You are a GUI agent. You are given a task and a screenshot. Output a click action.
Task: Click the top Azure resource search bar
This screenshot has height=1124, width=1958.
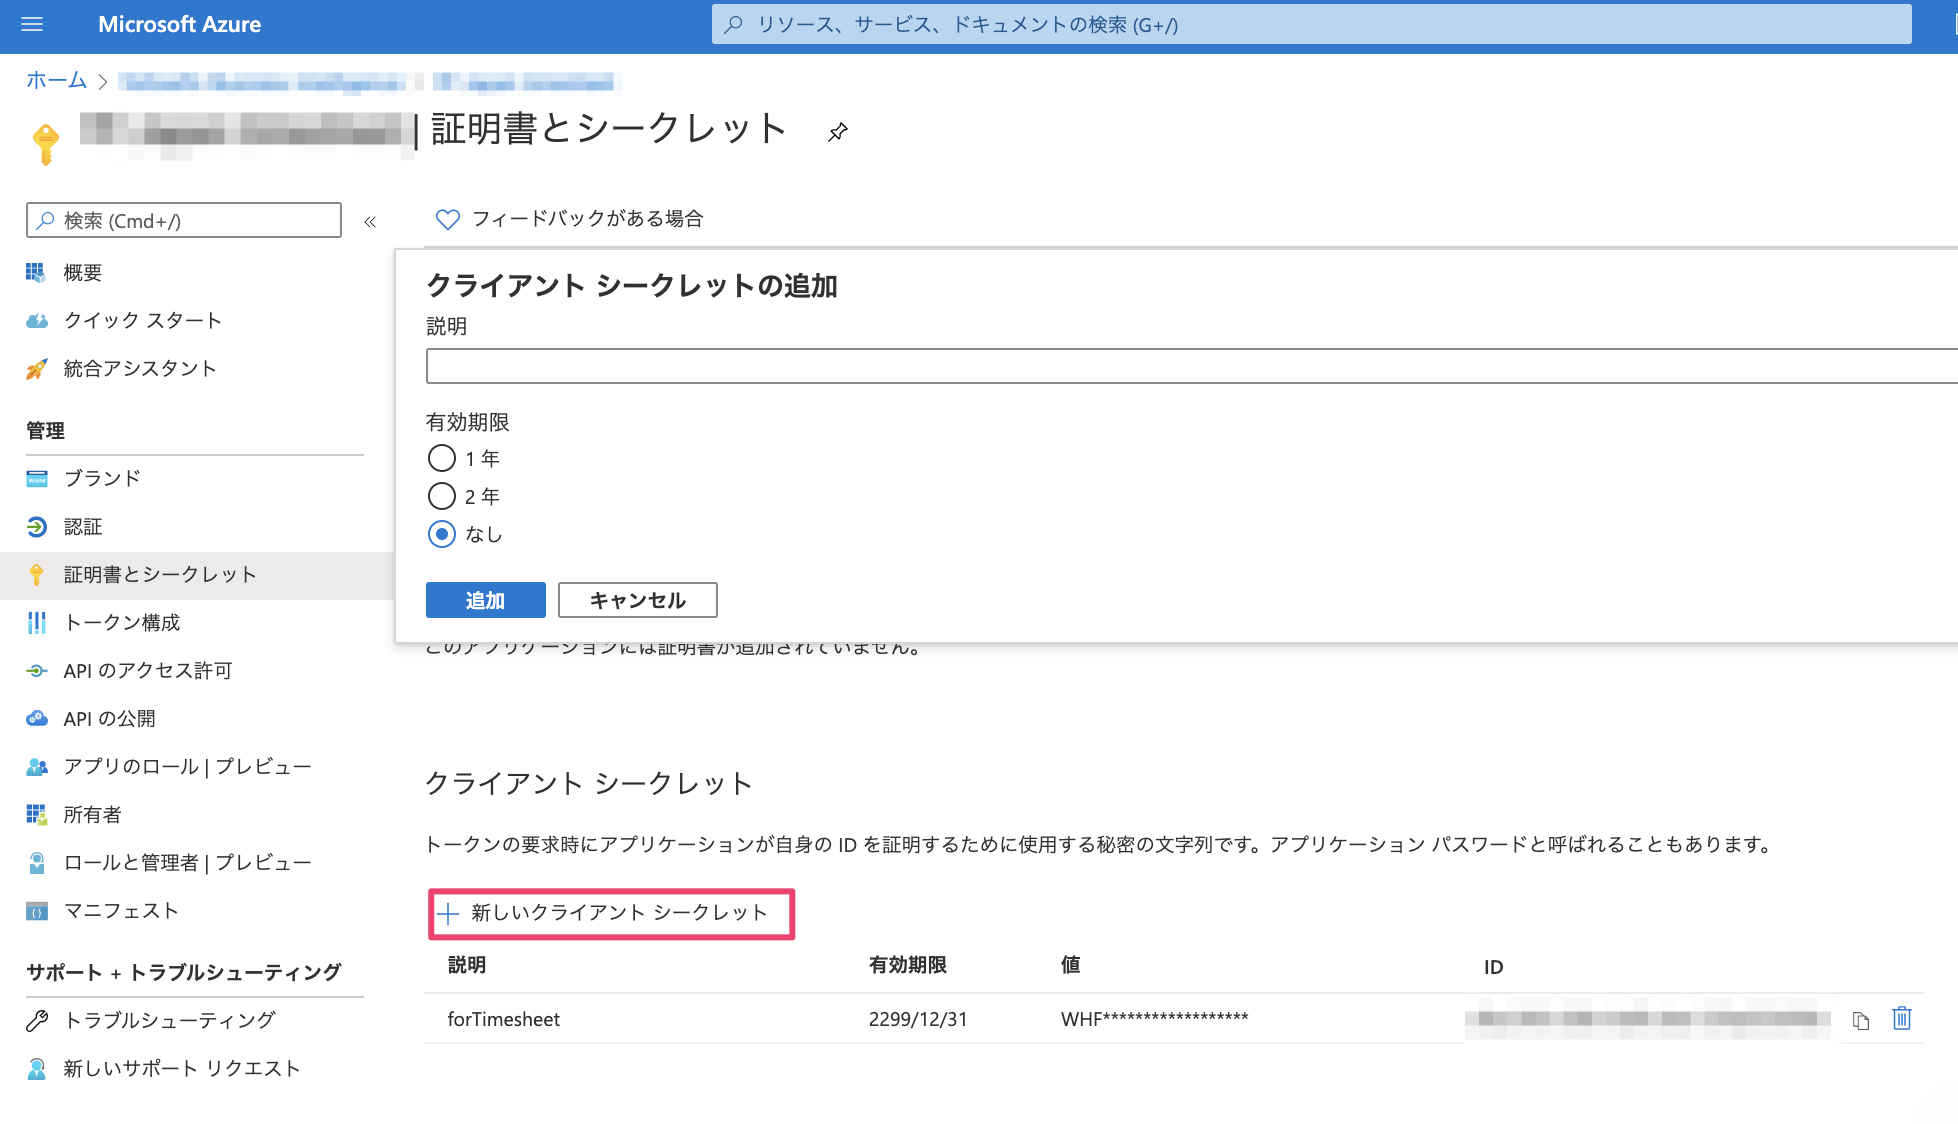(1310, 24)
